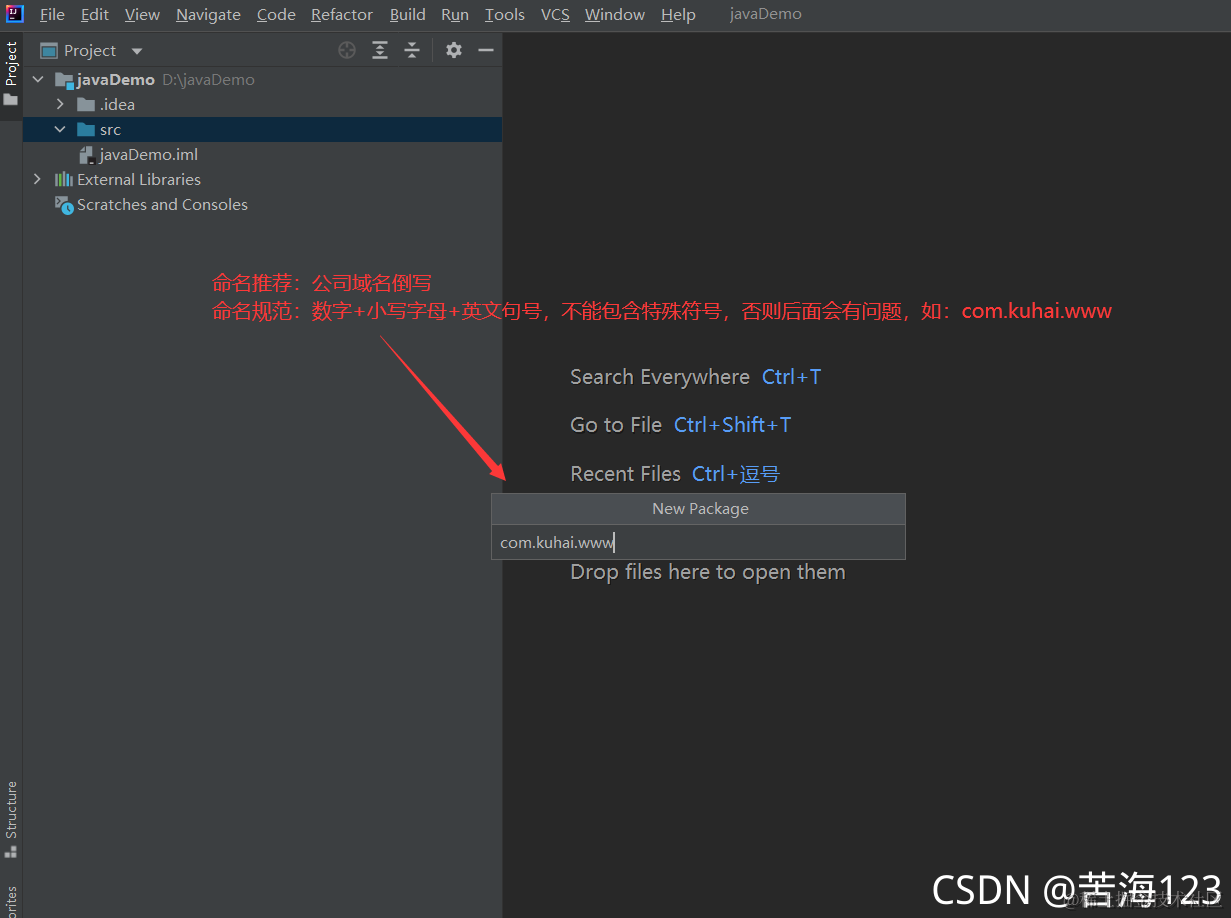This screenshot has width=1231, height=918.
Task: Click the D:\javaDemo path text
Action: [208, 80]
